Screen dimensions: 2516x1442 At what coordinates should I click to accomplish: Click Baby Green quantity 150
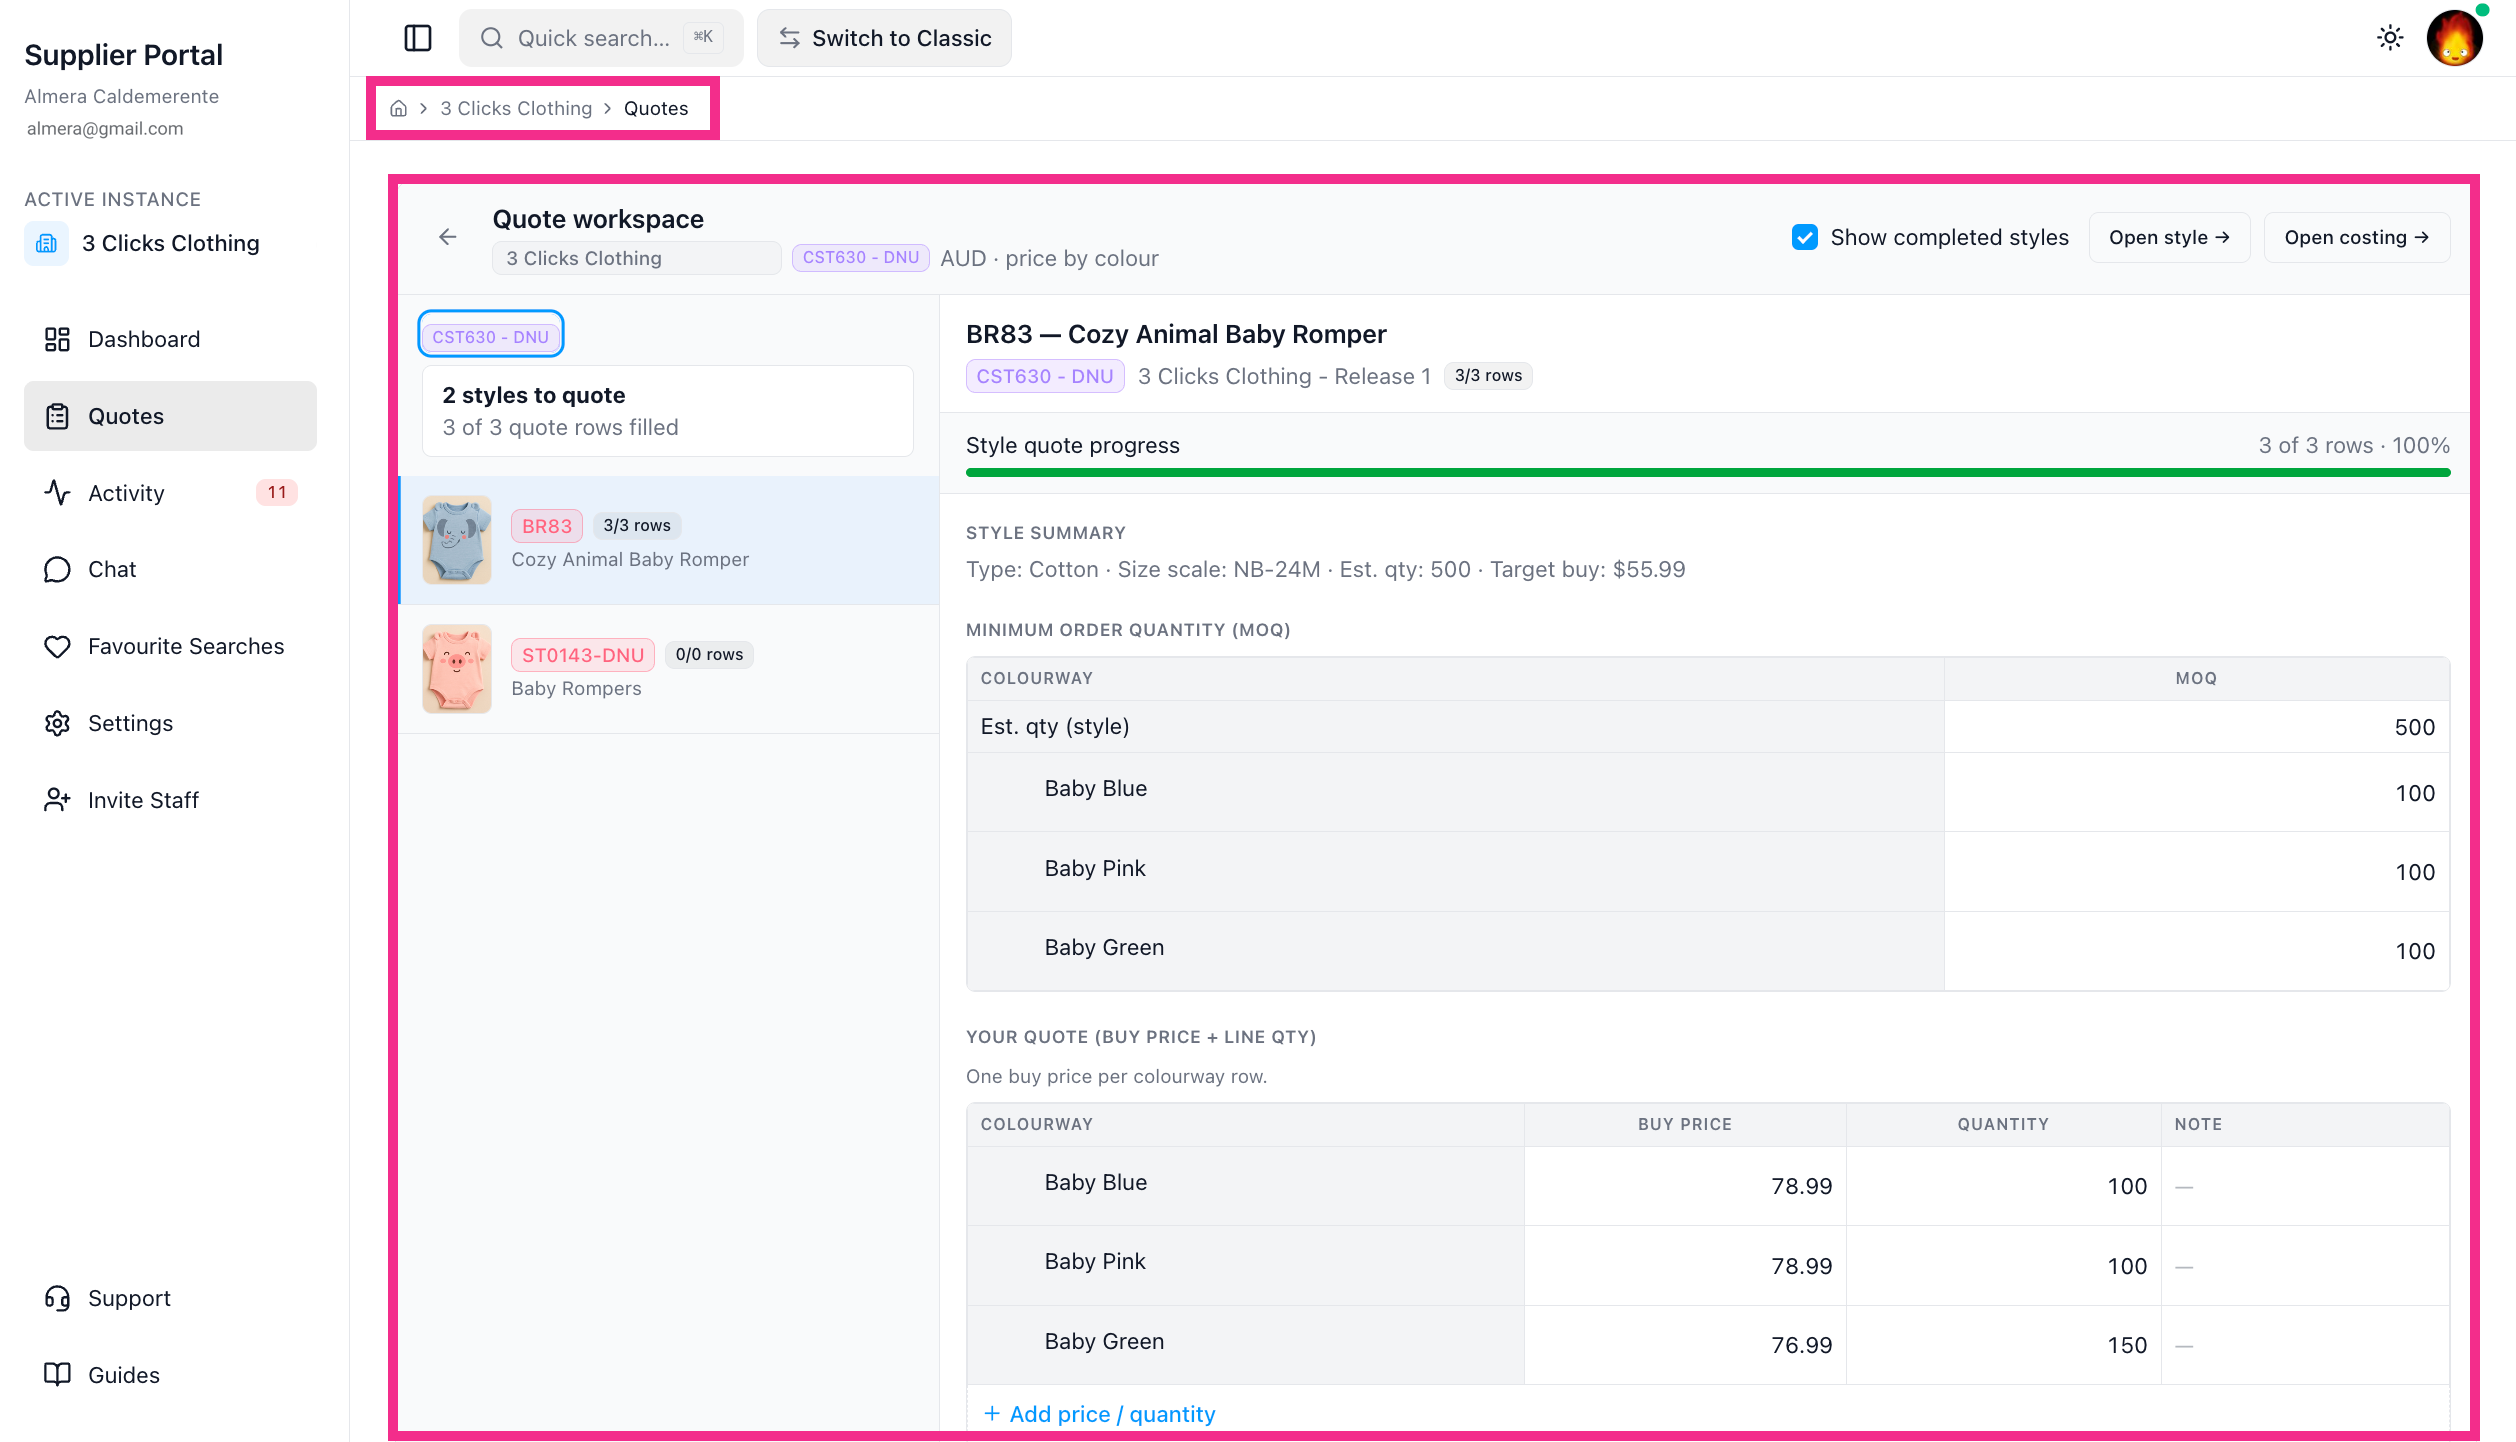[x=2004, y=1345]
